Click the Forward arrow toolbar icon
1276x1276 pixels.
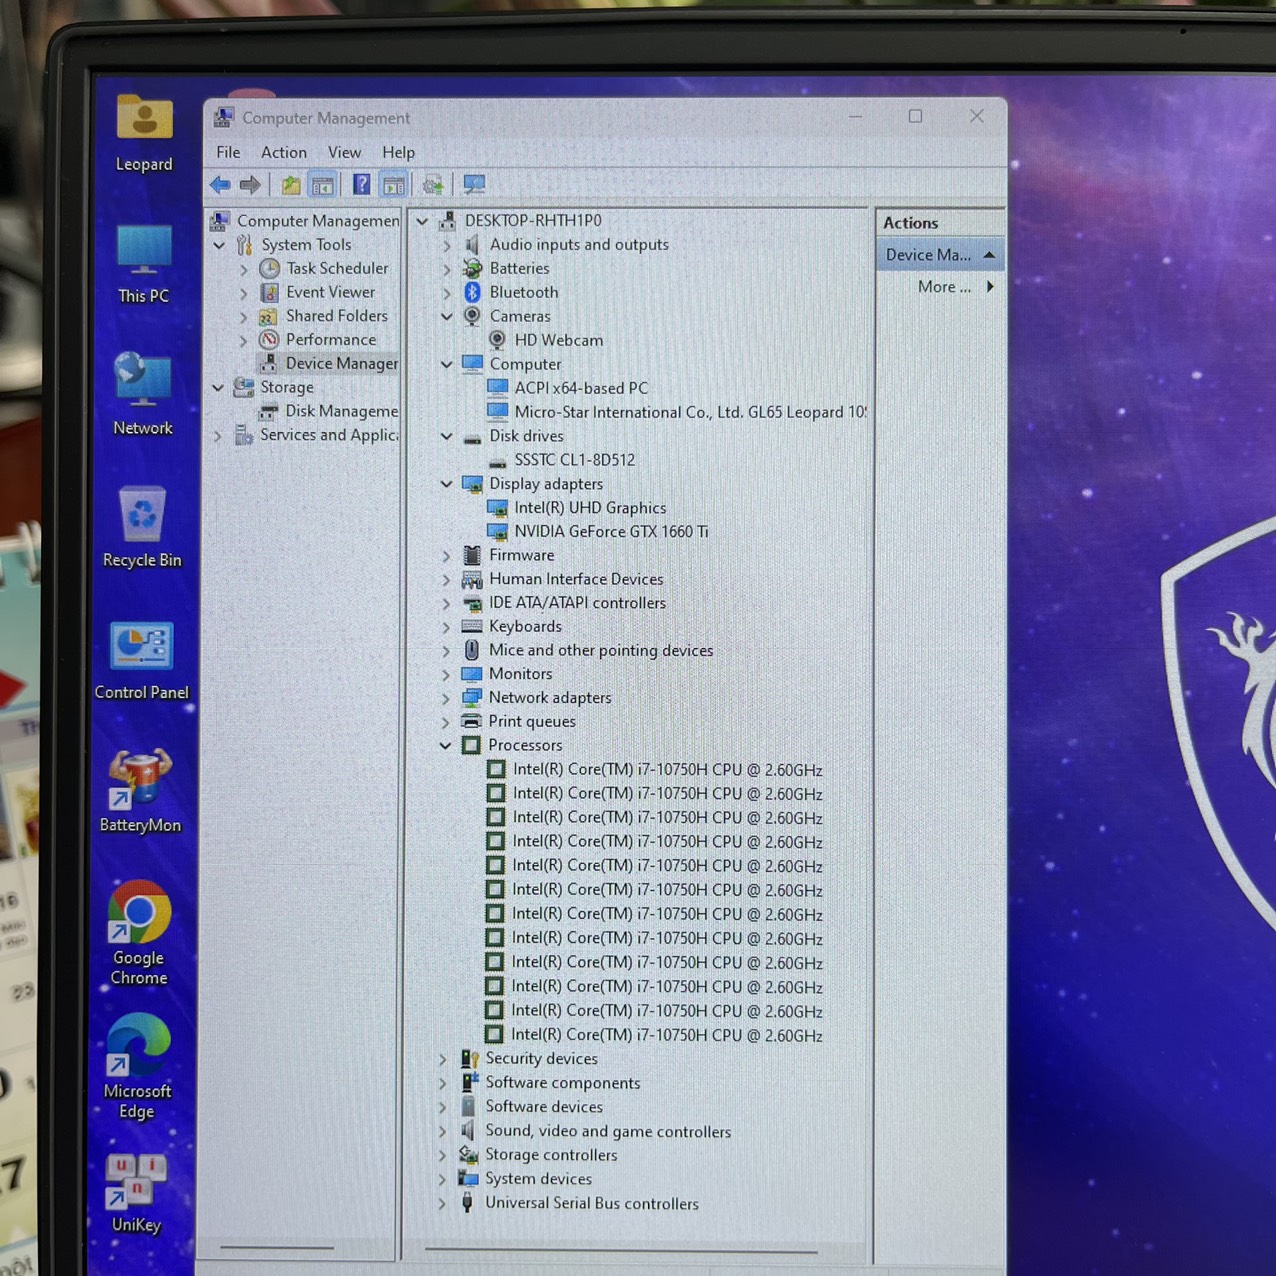pyautogui.click(x=250, y=184)
